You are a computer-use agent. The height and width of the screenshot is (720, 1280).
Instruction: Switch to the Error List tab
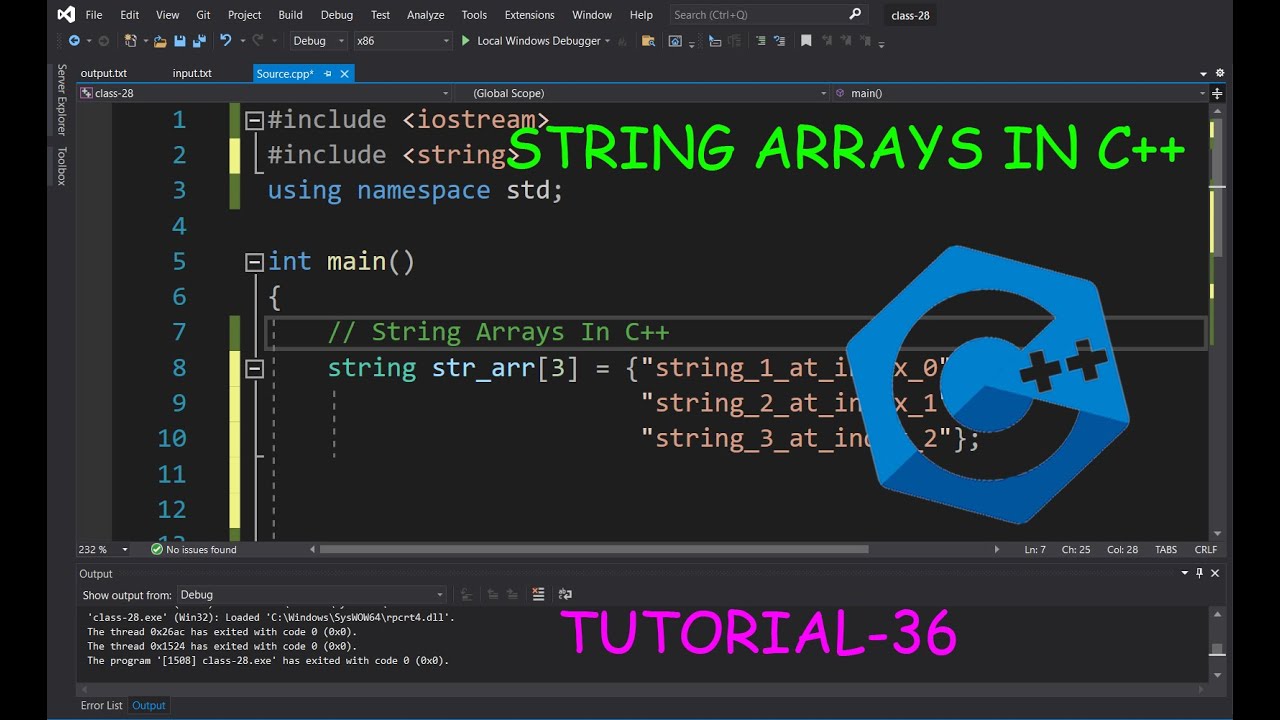click(102, 705)
